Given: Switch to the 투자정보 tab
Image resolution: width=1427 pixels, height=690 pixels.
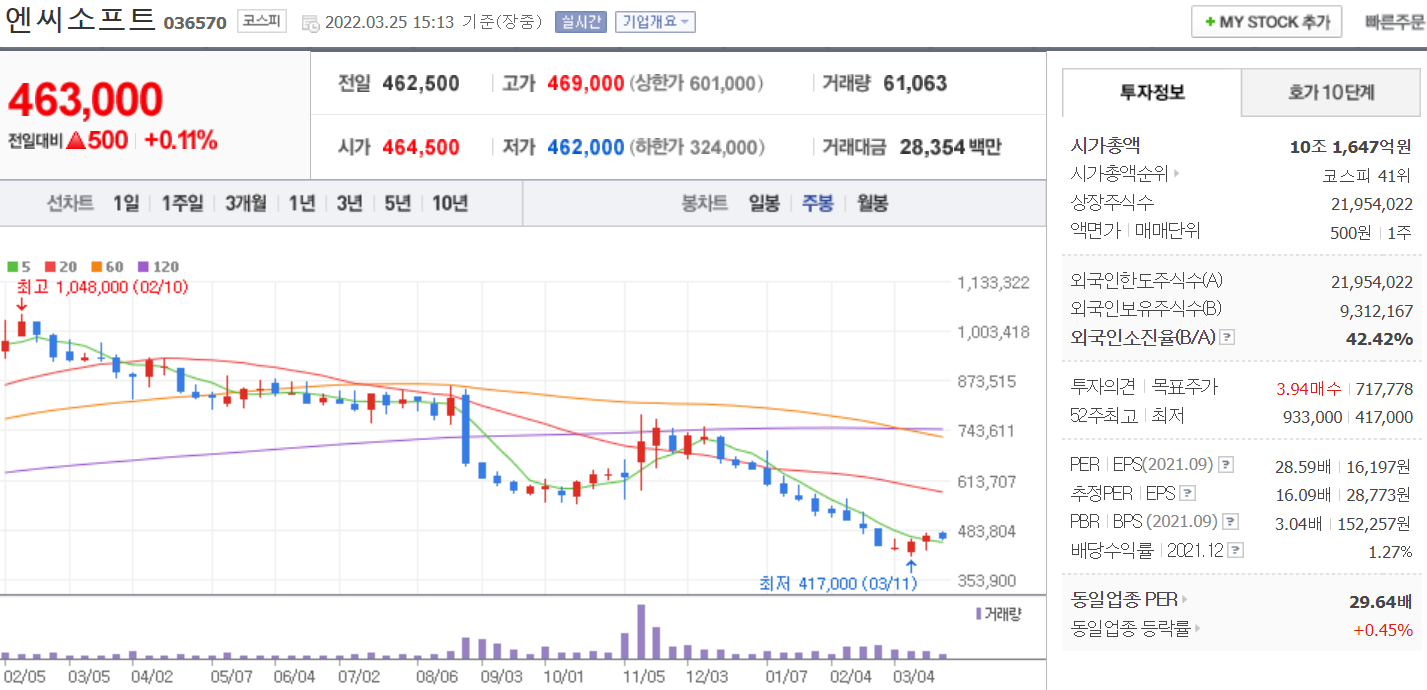Looking at the screenshot, I should click(x=1152, y=93).
